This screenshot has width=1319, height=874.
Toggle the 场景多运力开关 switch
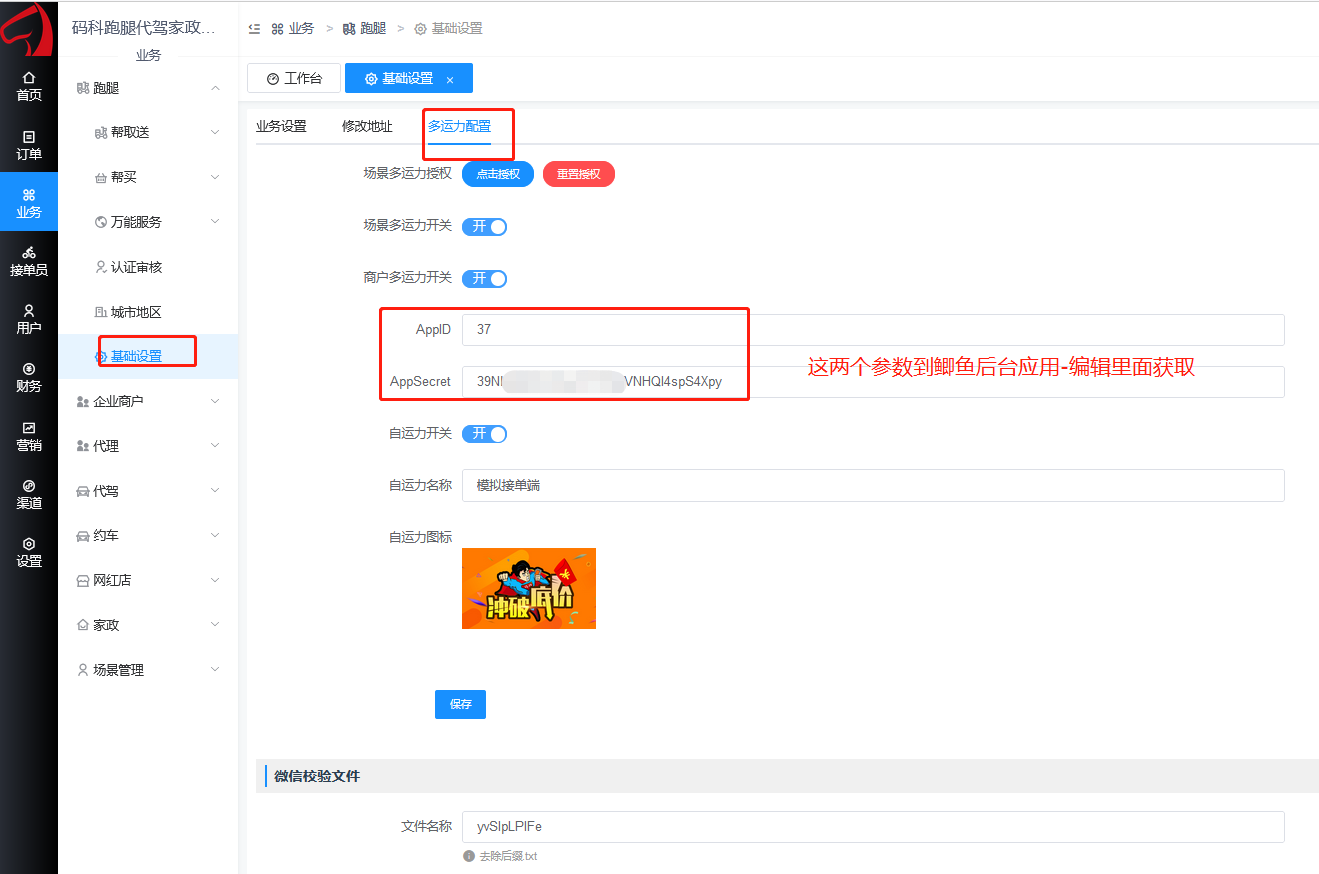coord(484,227)
